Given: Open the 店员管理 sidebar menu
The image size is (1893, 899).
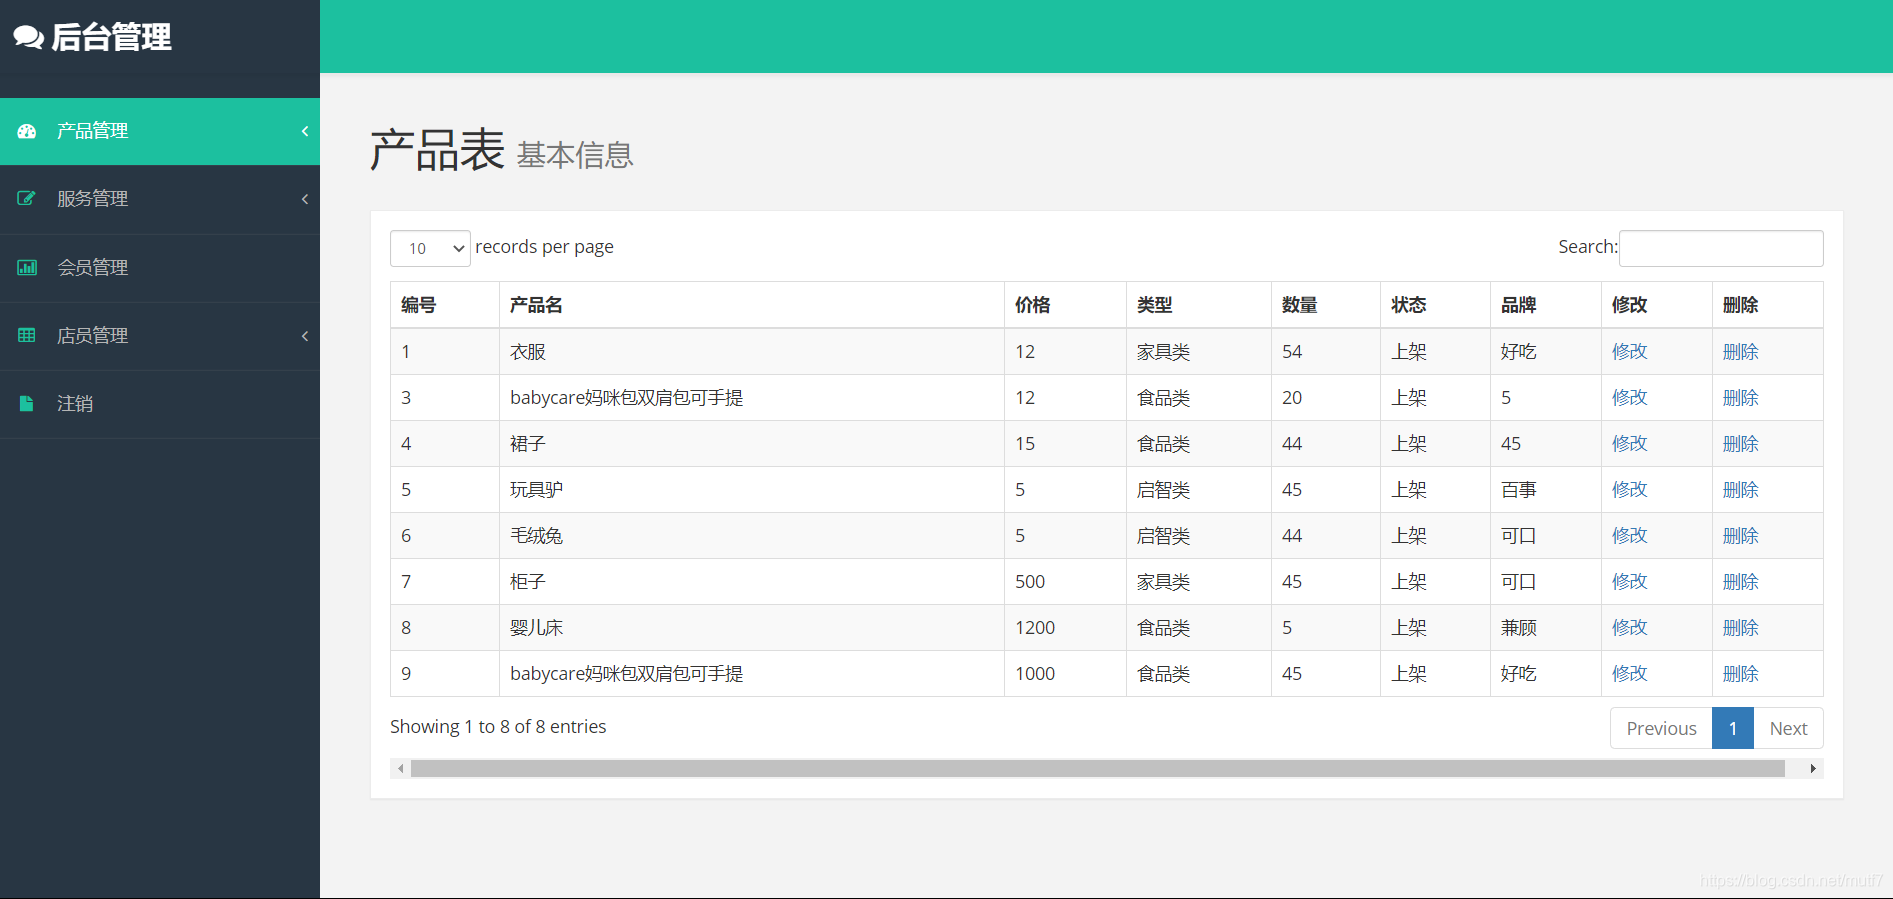Looking at the screenshot, I should [x=160, y=335].
